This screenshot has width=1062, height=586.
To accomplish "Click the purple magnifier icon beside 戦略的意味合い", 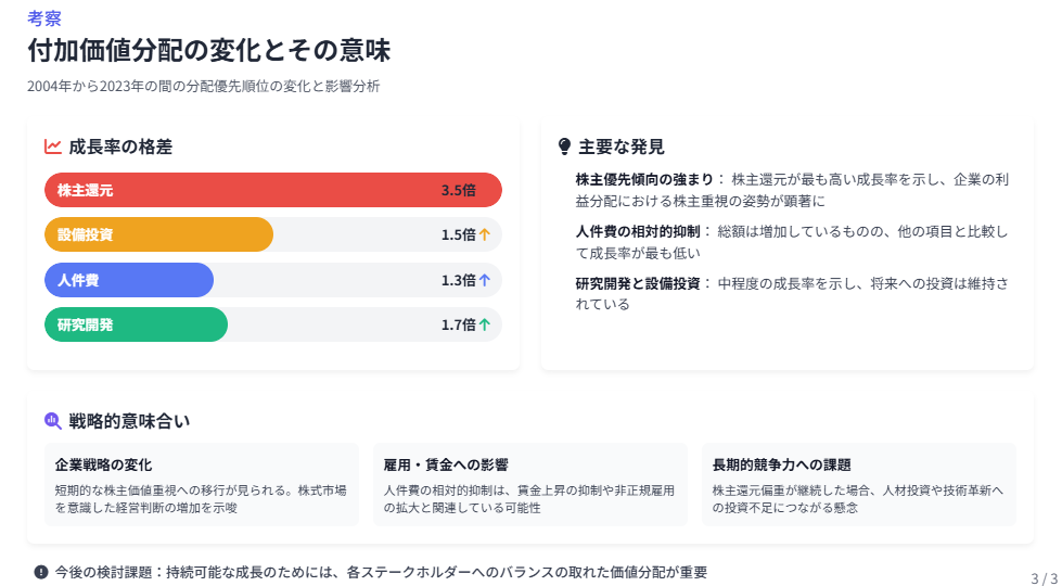I will click(x=53, y=421).
